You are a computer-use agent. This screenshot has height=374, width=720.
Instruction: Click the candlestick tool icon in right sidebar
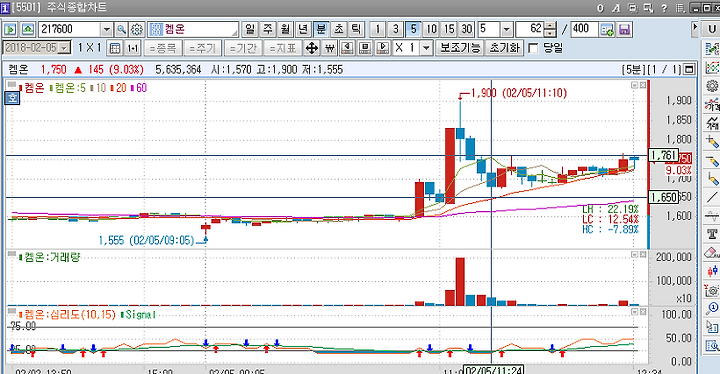coord(712,271)
